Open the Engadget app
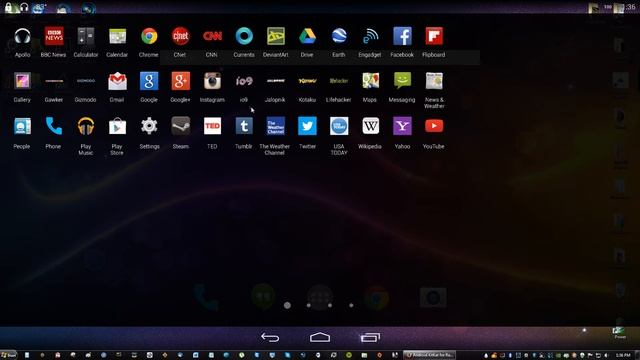 coord(371,36)
